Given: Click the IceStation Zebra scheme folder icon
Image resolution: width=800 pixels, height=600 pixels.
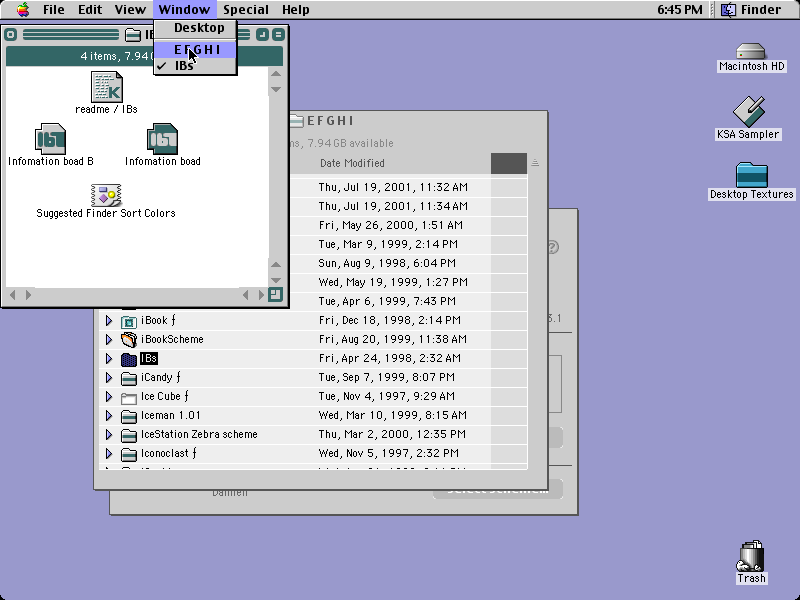Looking at the screenshot, I should coord(129,435).
